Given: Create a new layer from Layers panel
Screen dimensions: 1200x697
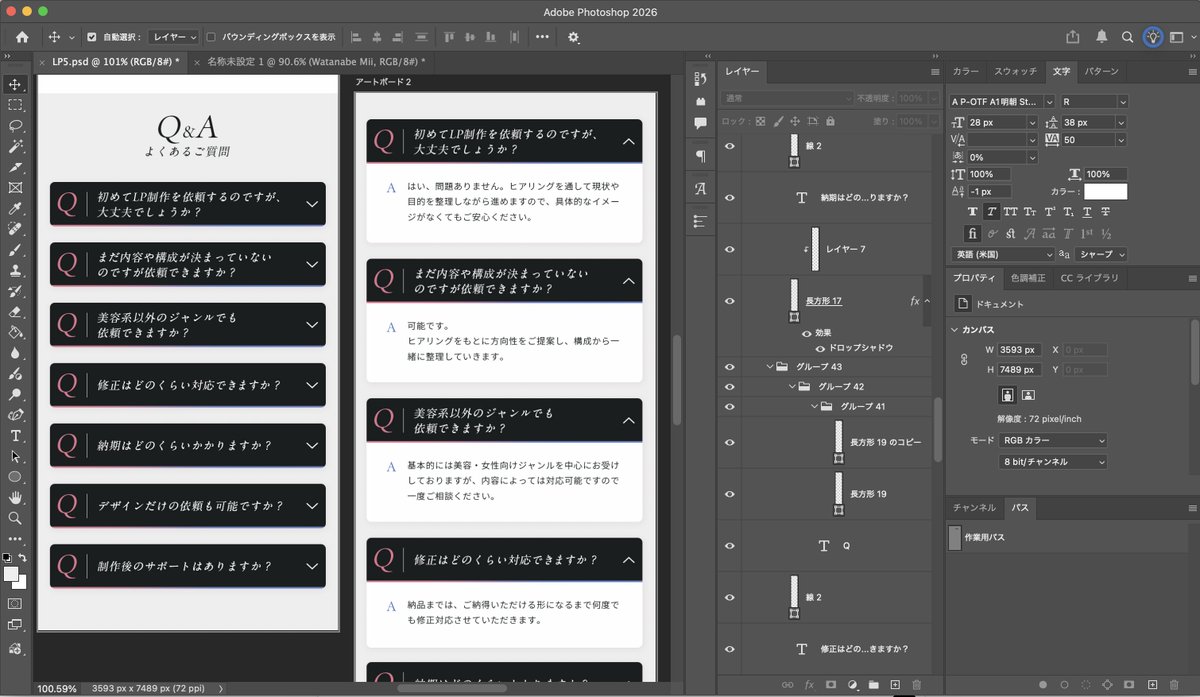Looking at the screenshot, I should point(895,685).
